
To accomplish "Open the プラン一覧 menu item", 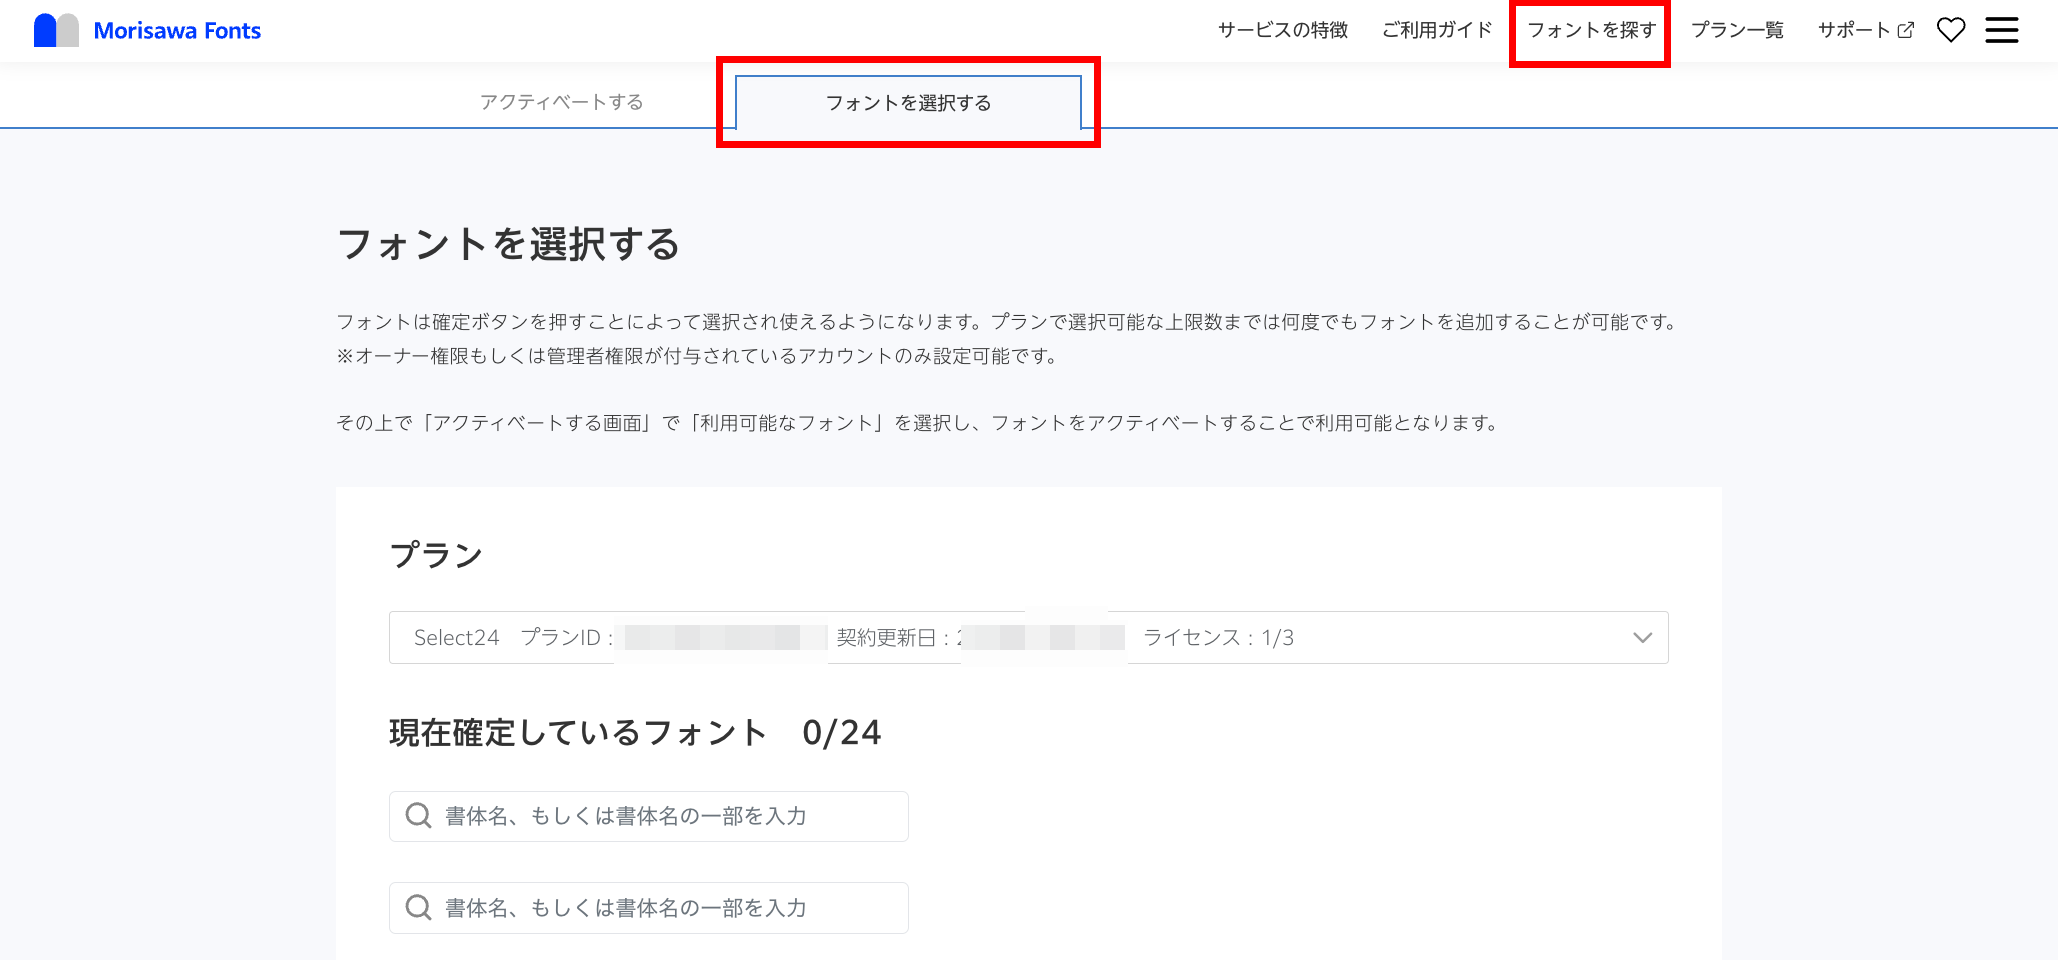I will [1737, 30].
